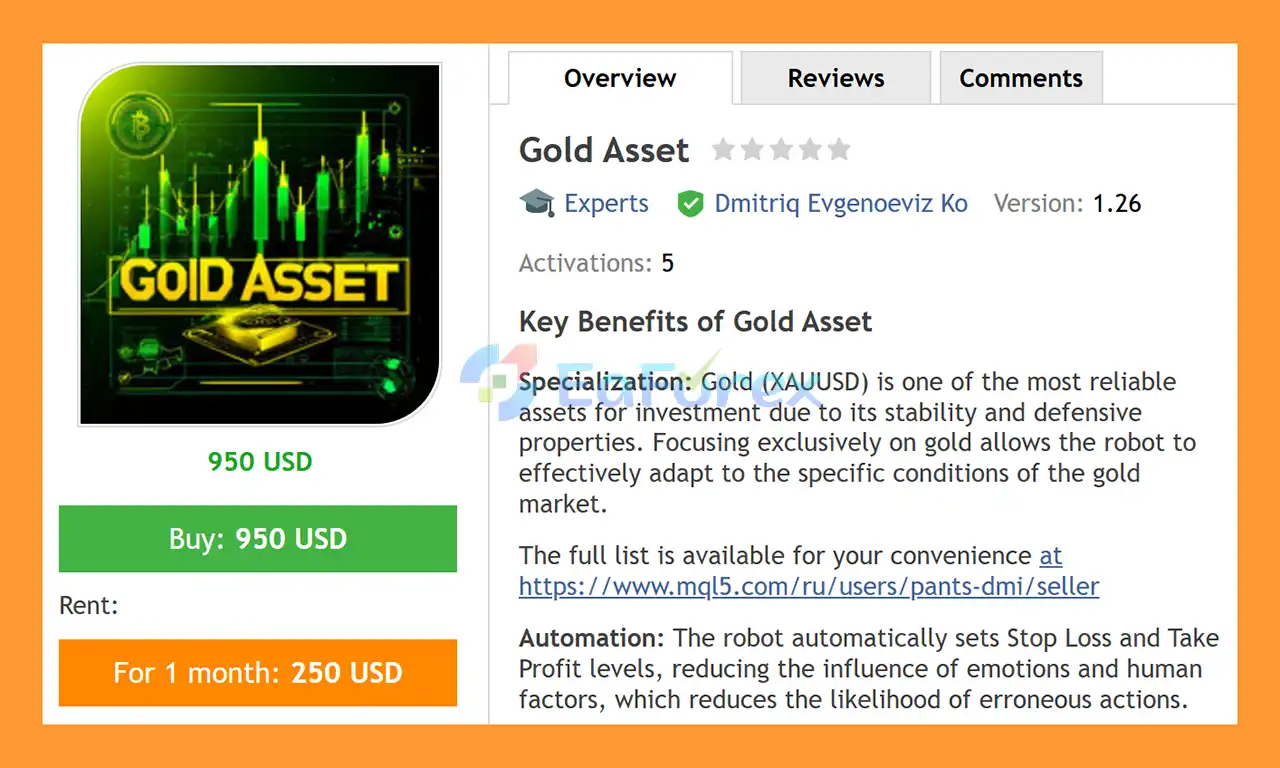The width and height of the screenshot is (1280, 768).
Task: Click the second rating star
Action: (752, 150)
